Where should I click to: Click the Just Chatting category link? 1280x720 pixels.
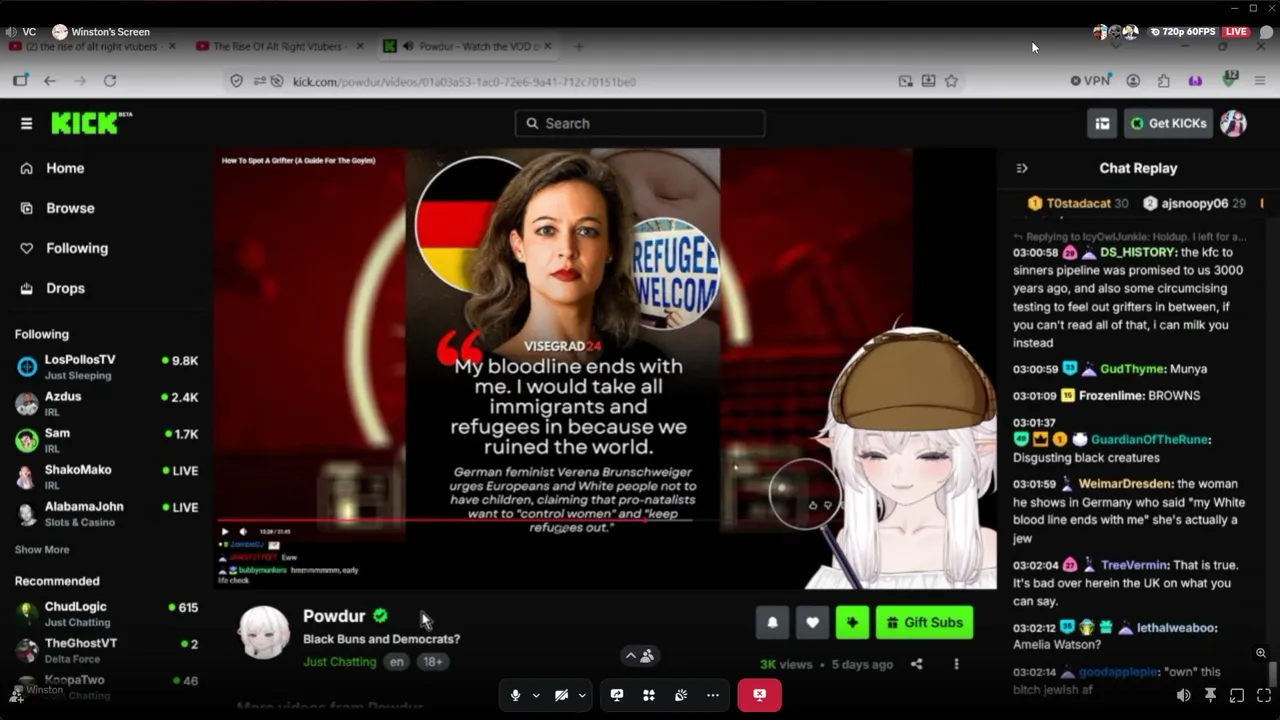point(340,662)
